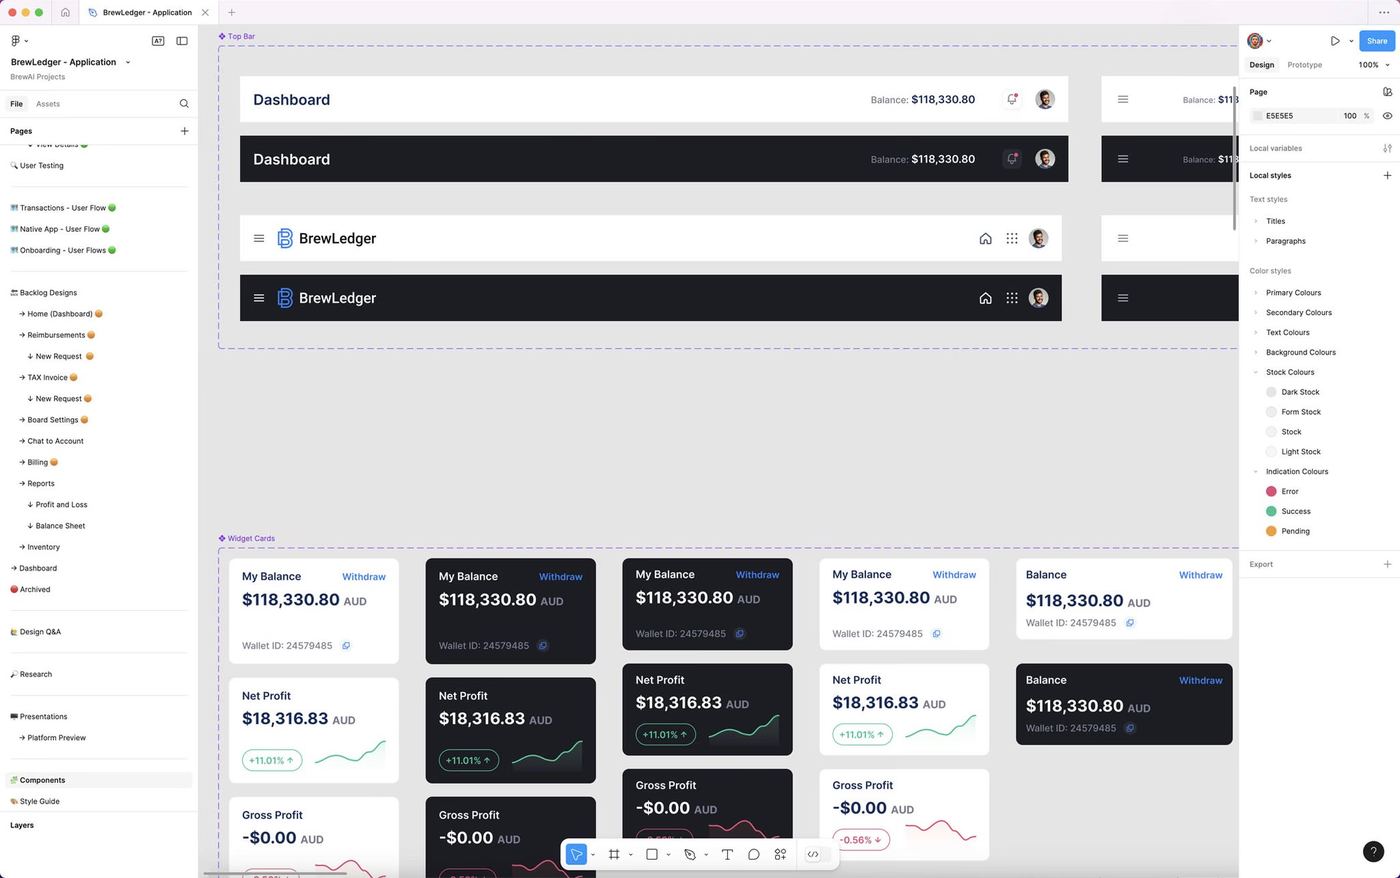The width and height of the screenshot is (1400, 878).
Task: Select the Pending color style swatch
Action: point(1271,531)
